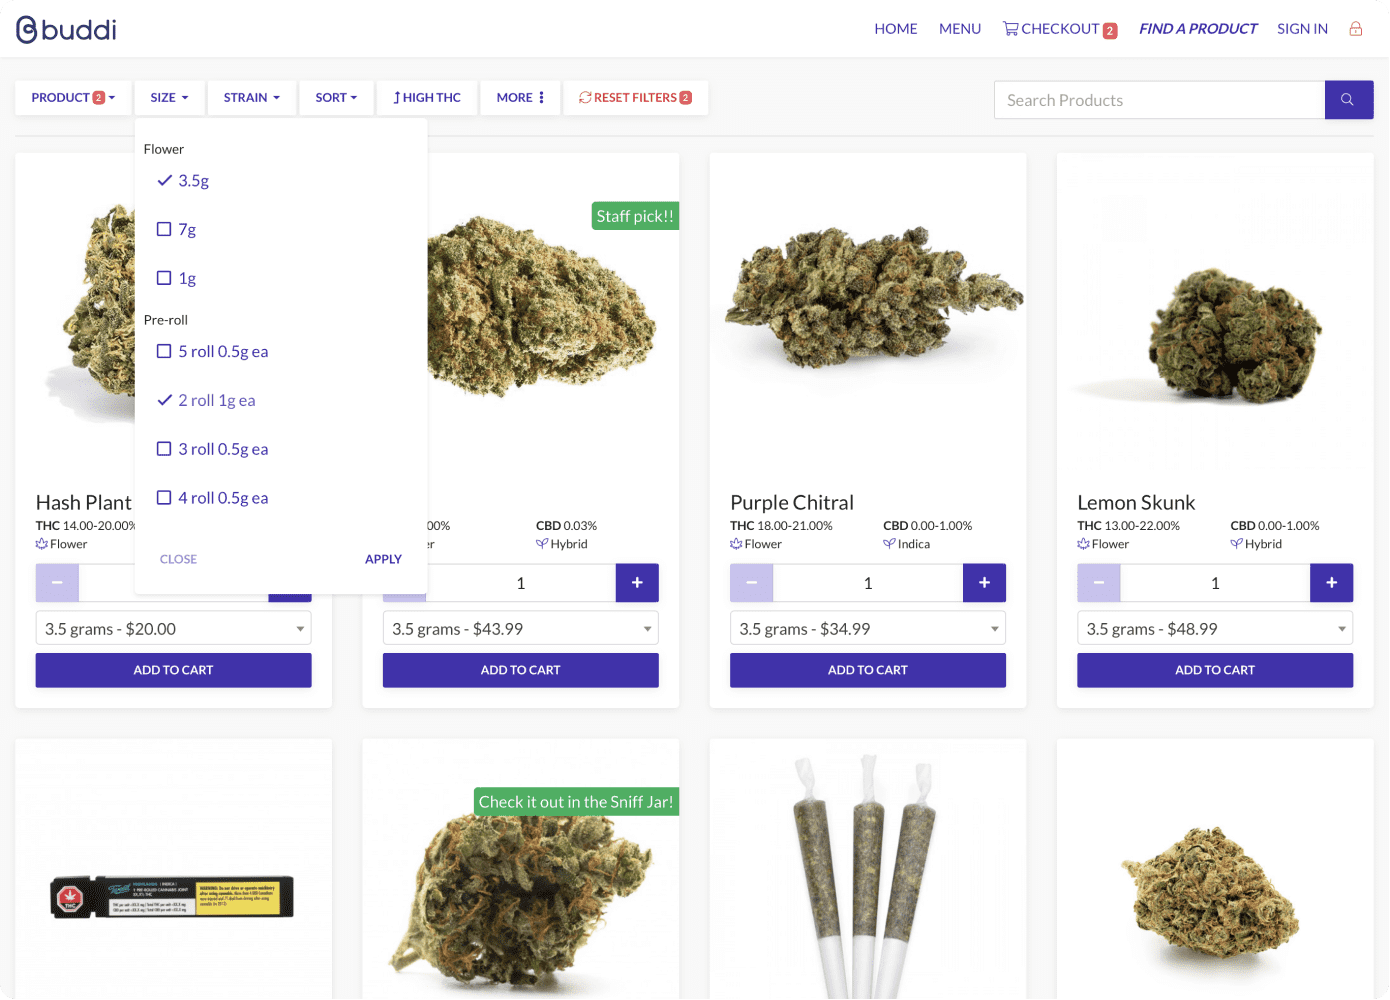Click the Staff pick!! badge
Image resolution: width=1390 pixels, height=1000 pixels.
pos(635,216)
